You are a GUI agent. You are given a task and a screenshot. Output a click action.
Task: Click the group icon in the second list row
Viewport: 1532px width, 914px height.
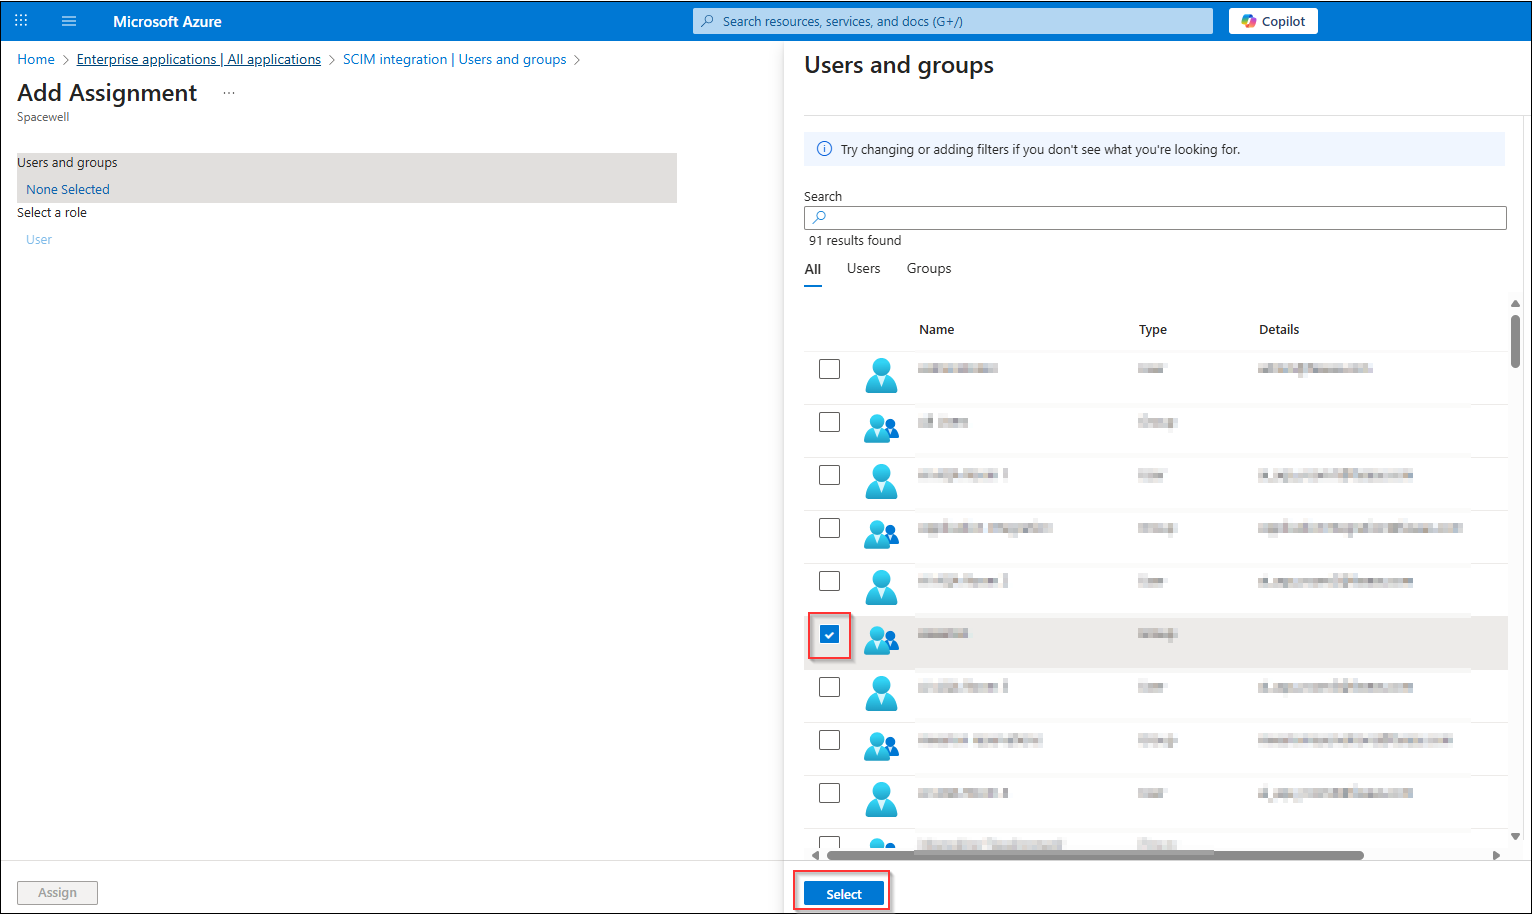[881, 428]
